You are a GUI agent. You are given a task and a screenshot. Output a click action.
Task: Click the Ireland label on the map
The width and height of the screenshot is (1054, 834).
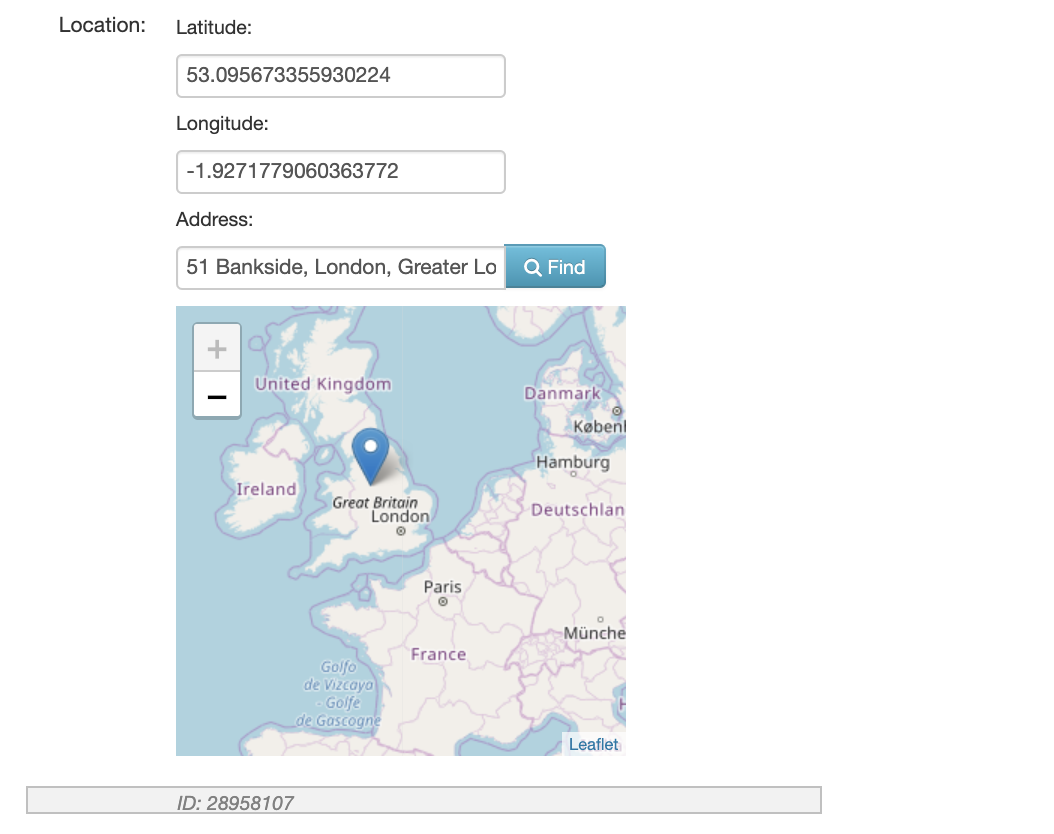pyautogui.click(x=266, y=489)
